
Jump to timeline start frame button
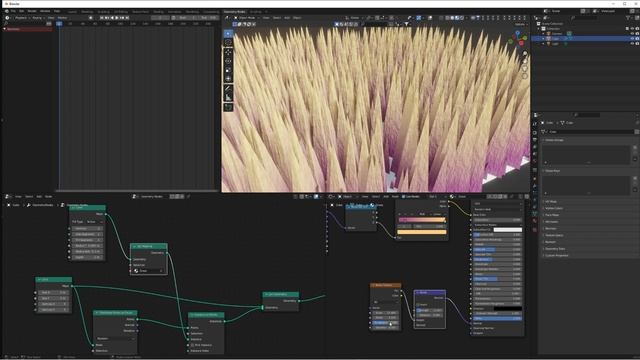pyautogui.click(x=102, y=18)
